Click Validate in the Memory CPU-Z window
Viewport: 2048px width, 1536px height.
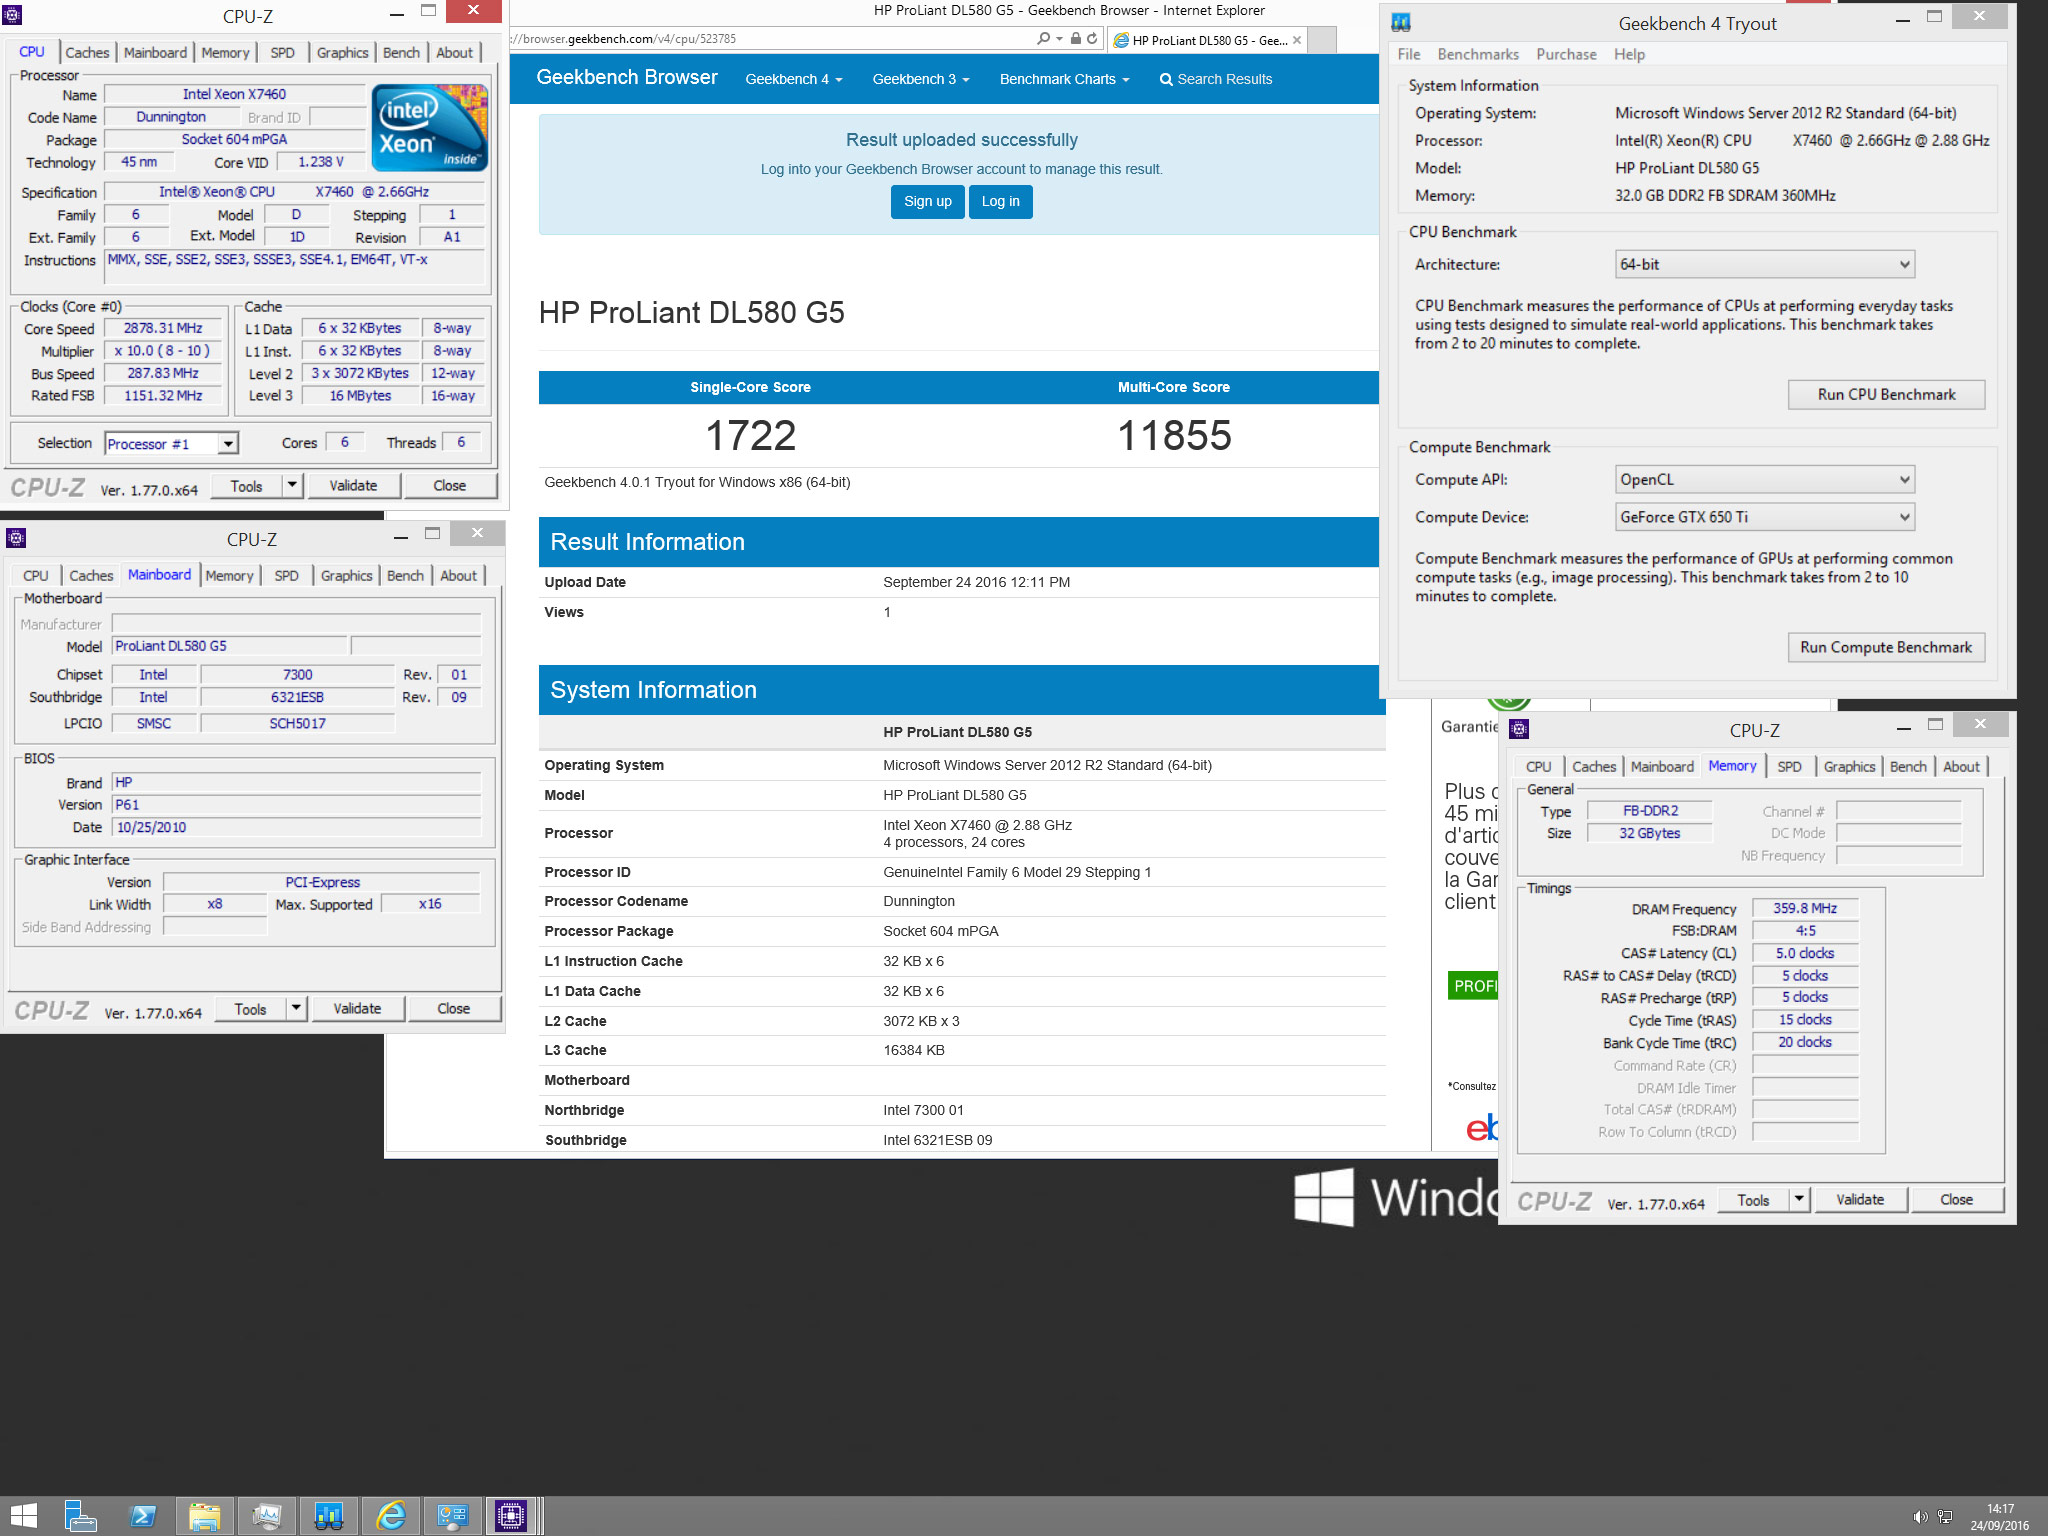point(1859,1200)
